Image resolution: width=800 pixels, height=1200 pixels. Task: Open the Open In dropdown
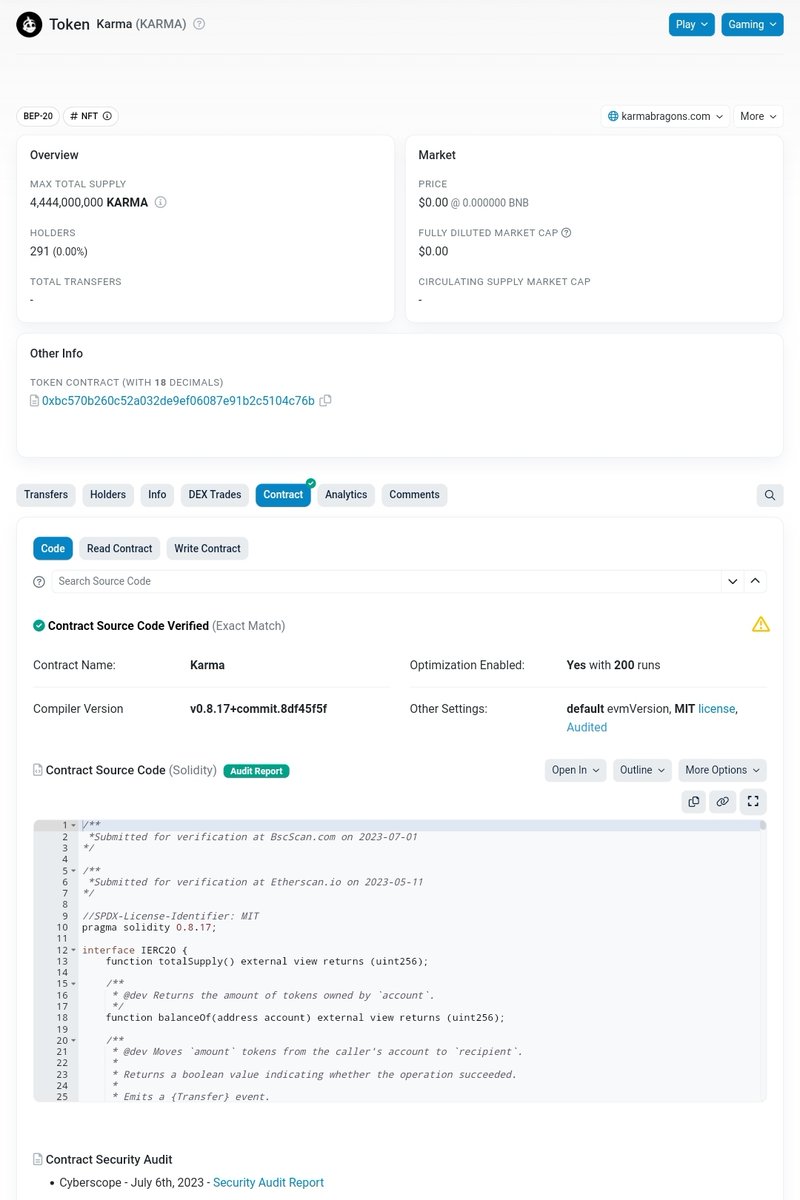coord(575,770)
